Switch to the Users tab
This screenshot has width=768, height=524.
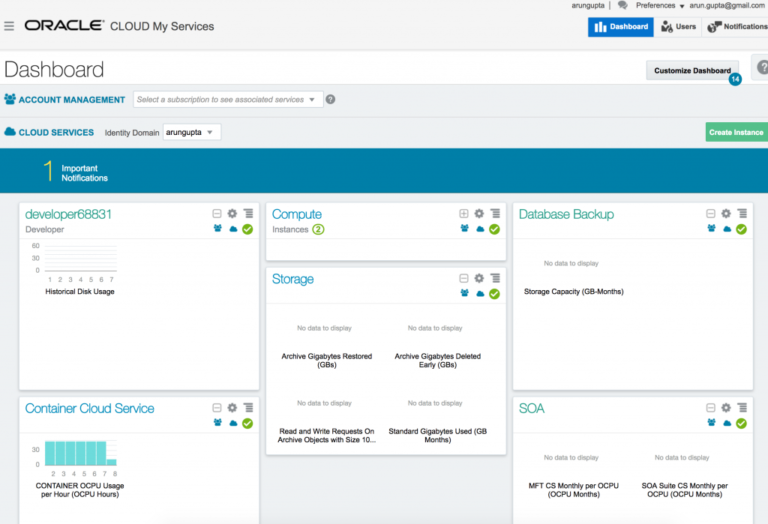coord(678,26)
